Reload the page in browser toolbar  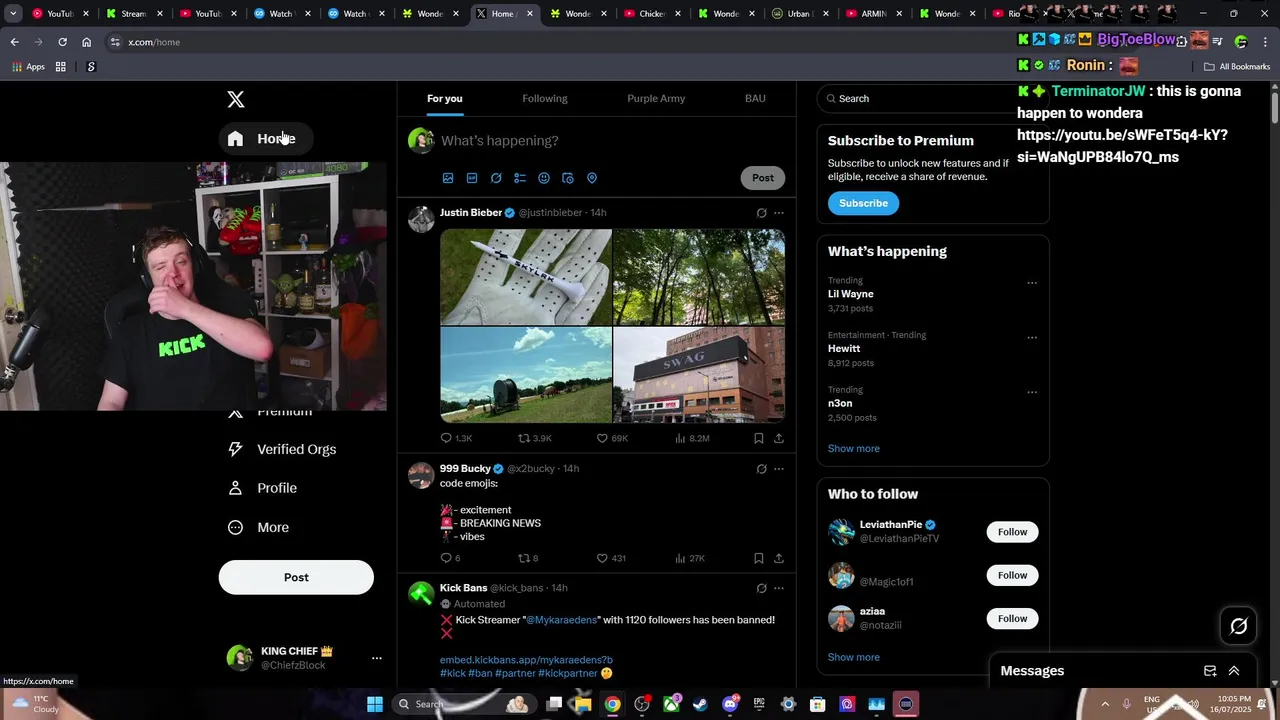(x=62, y=42)
